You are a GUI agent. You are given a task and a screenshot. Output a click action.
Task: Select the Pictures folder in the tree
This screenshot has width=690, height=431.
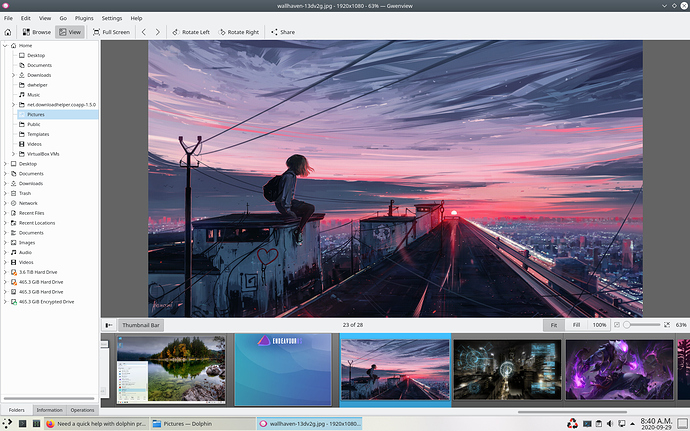[58, 114]
